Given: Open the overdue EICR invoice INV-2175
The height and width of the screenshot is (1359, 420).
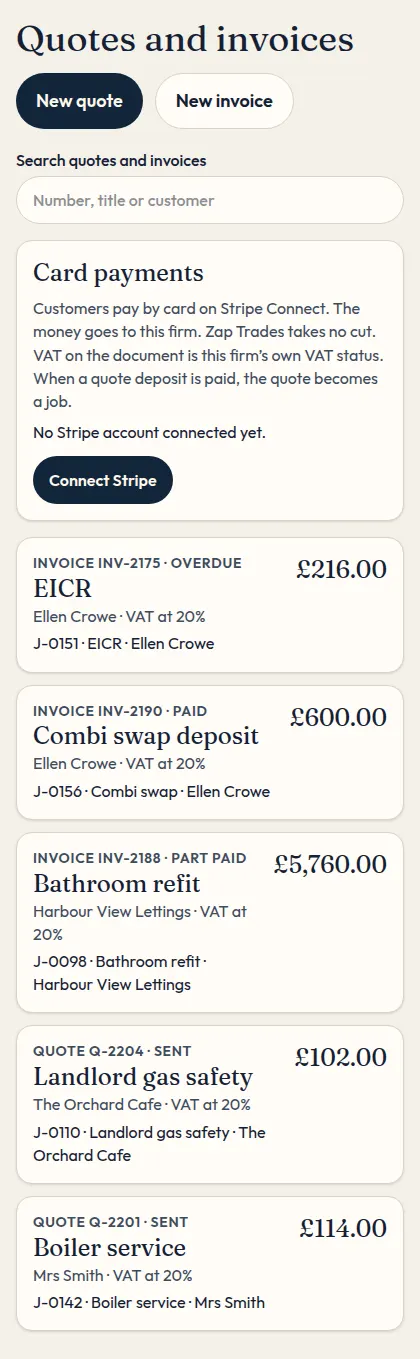Looking at the screenshot, I should tap(210, 605).
